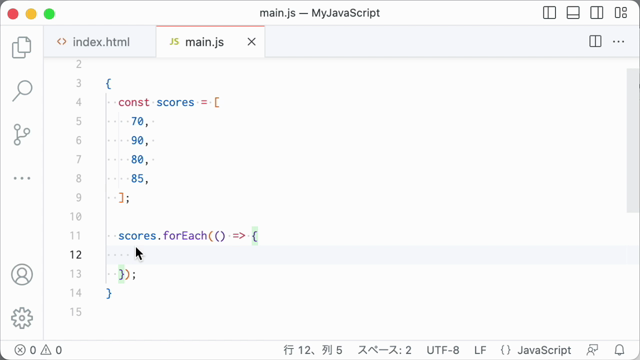This screenshot has width=640, height=360.
Task: Open the Source Control view
Action: (x=22, y=134)
